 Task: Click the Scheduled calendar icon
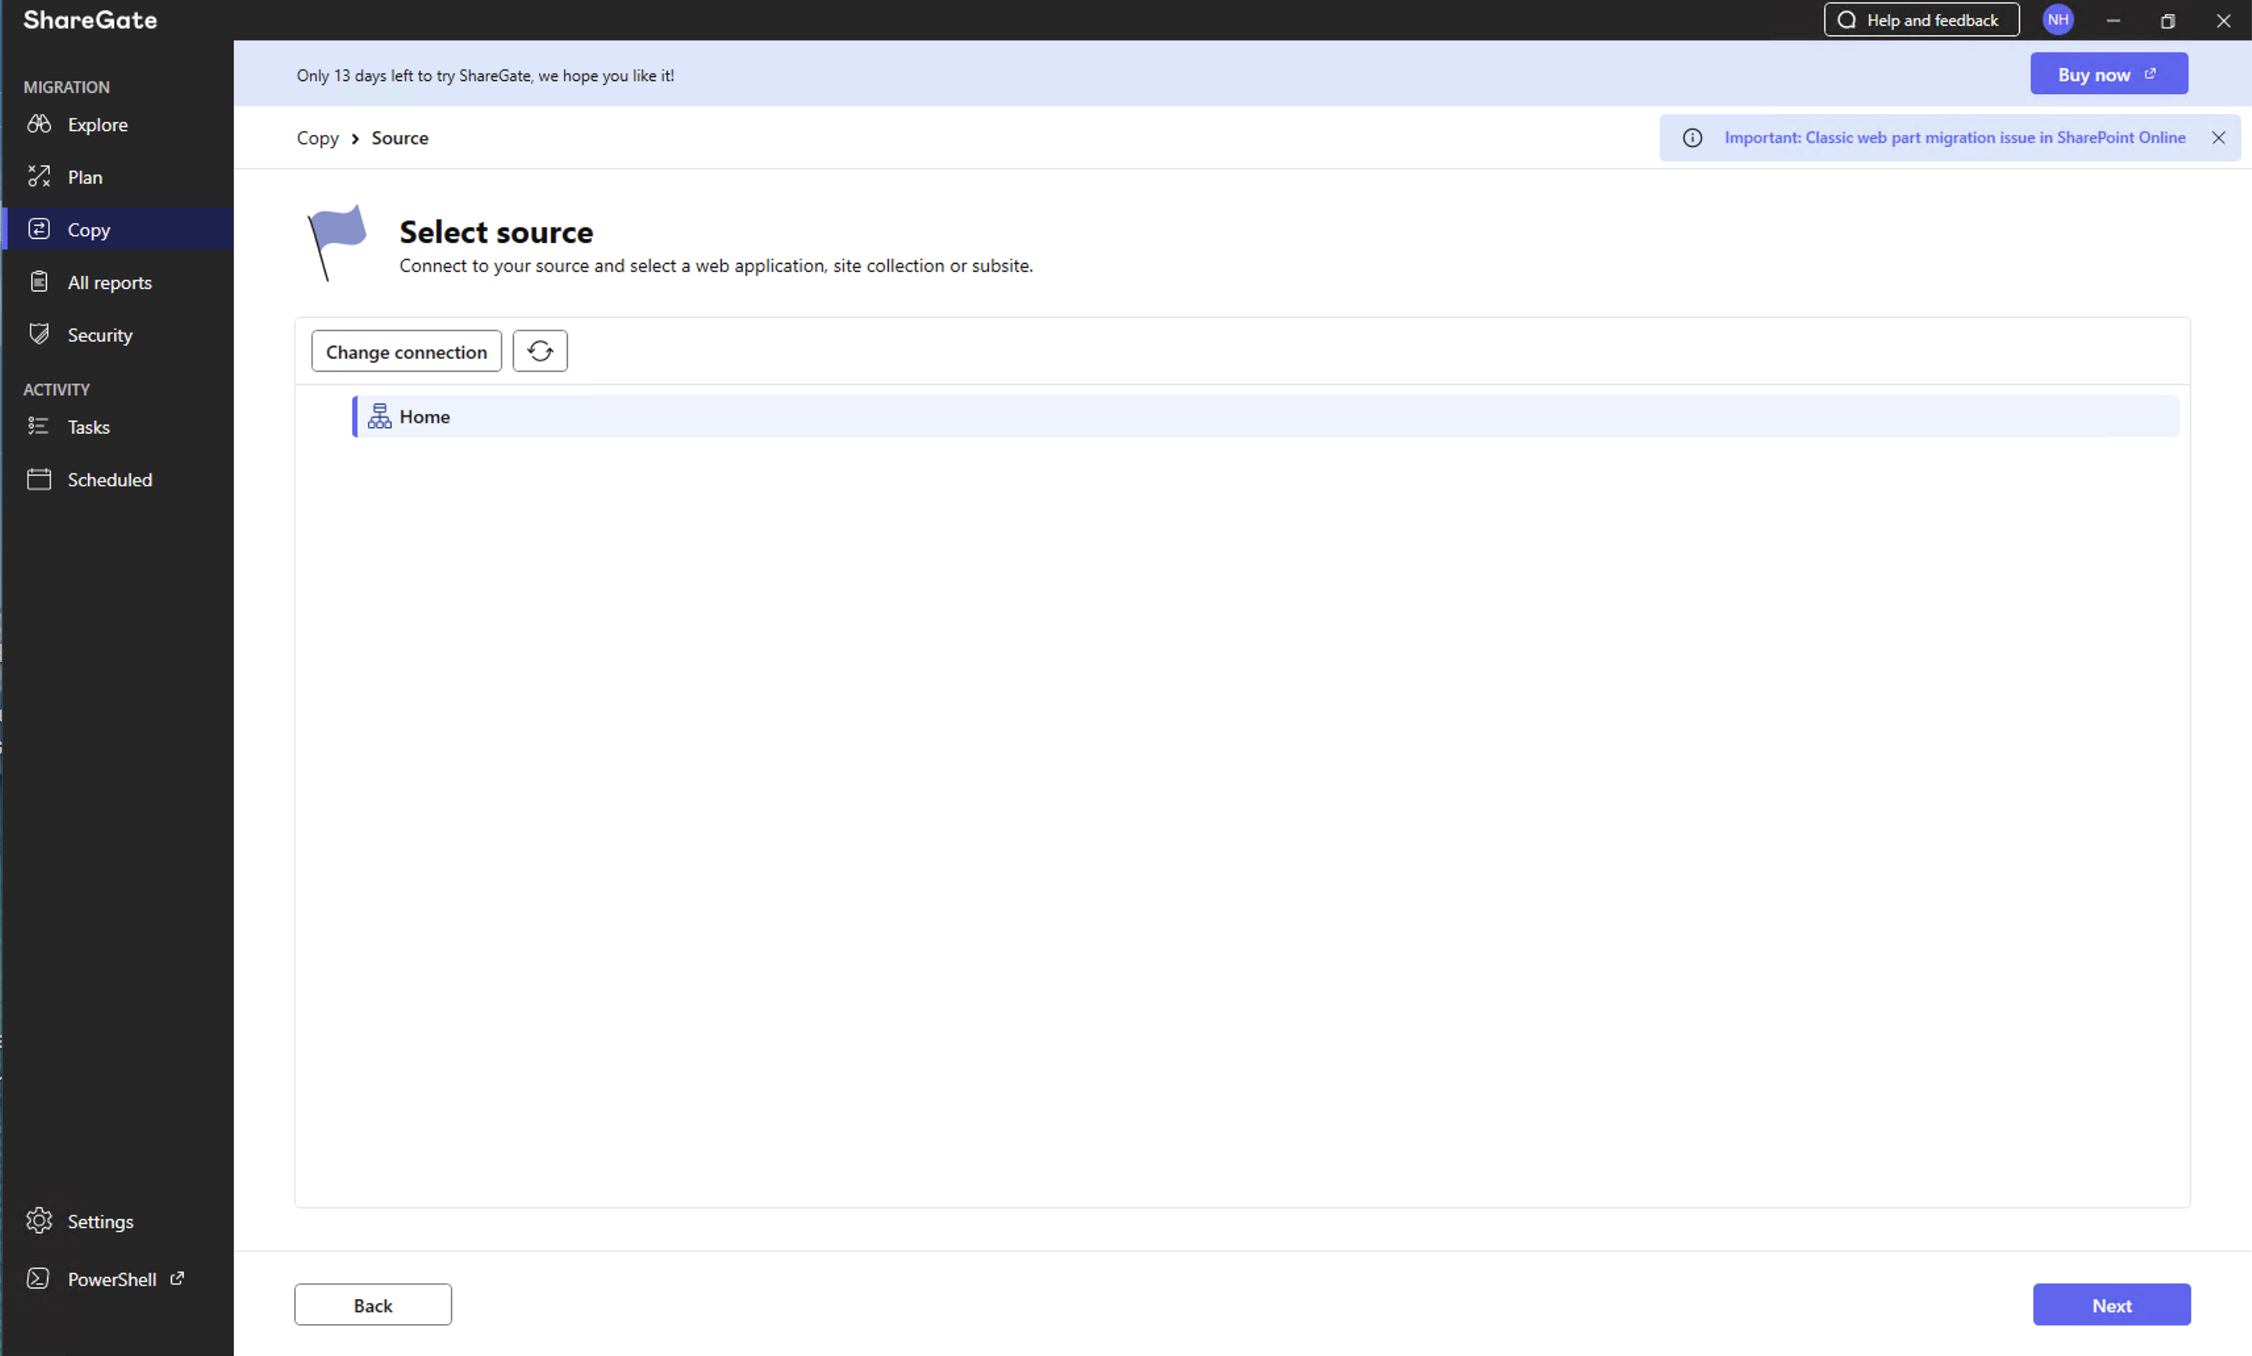pos(39,479)
